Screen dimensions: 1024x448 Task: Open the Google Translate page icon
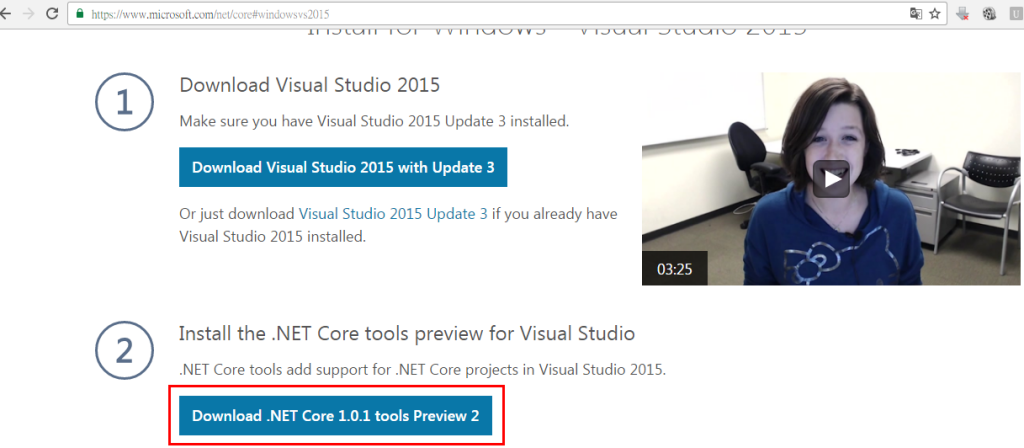(914, 14)
